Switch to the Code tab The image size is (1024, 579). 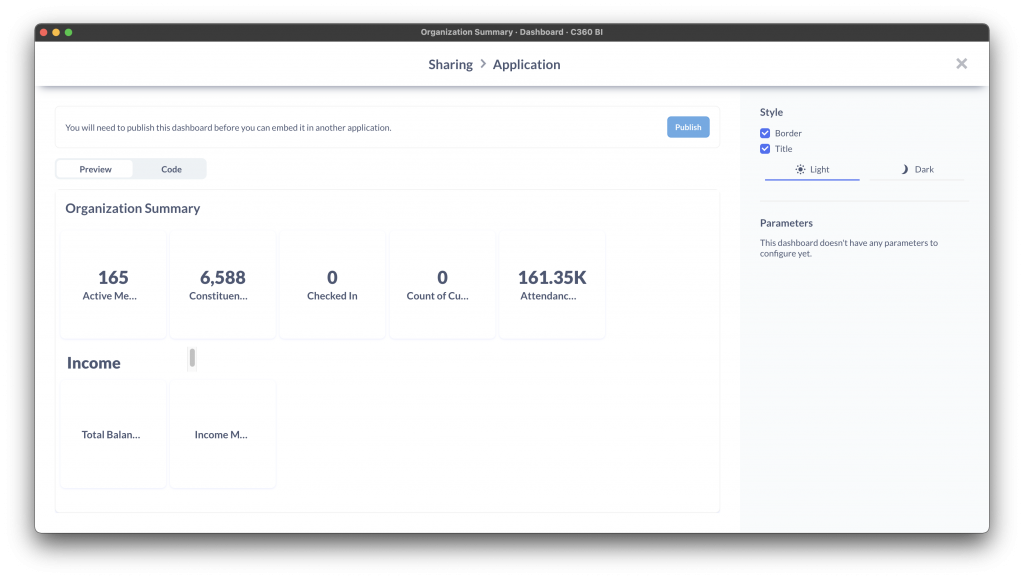pos(171,169)
